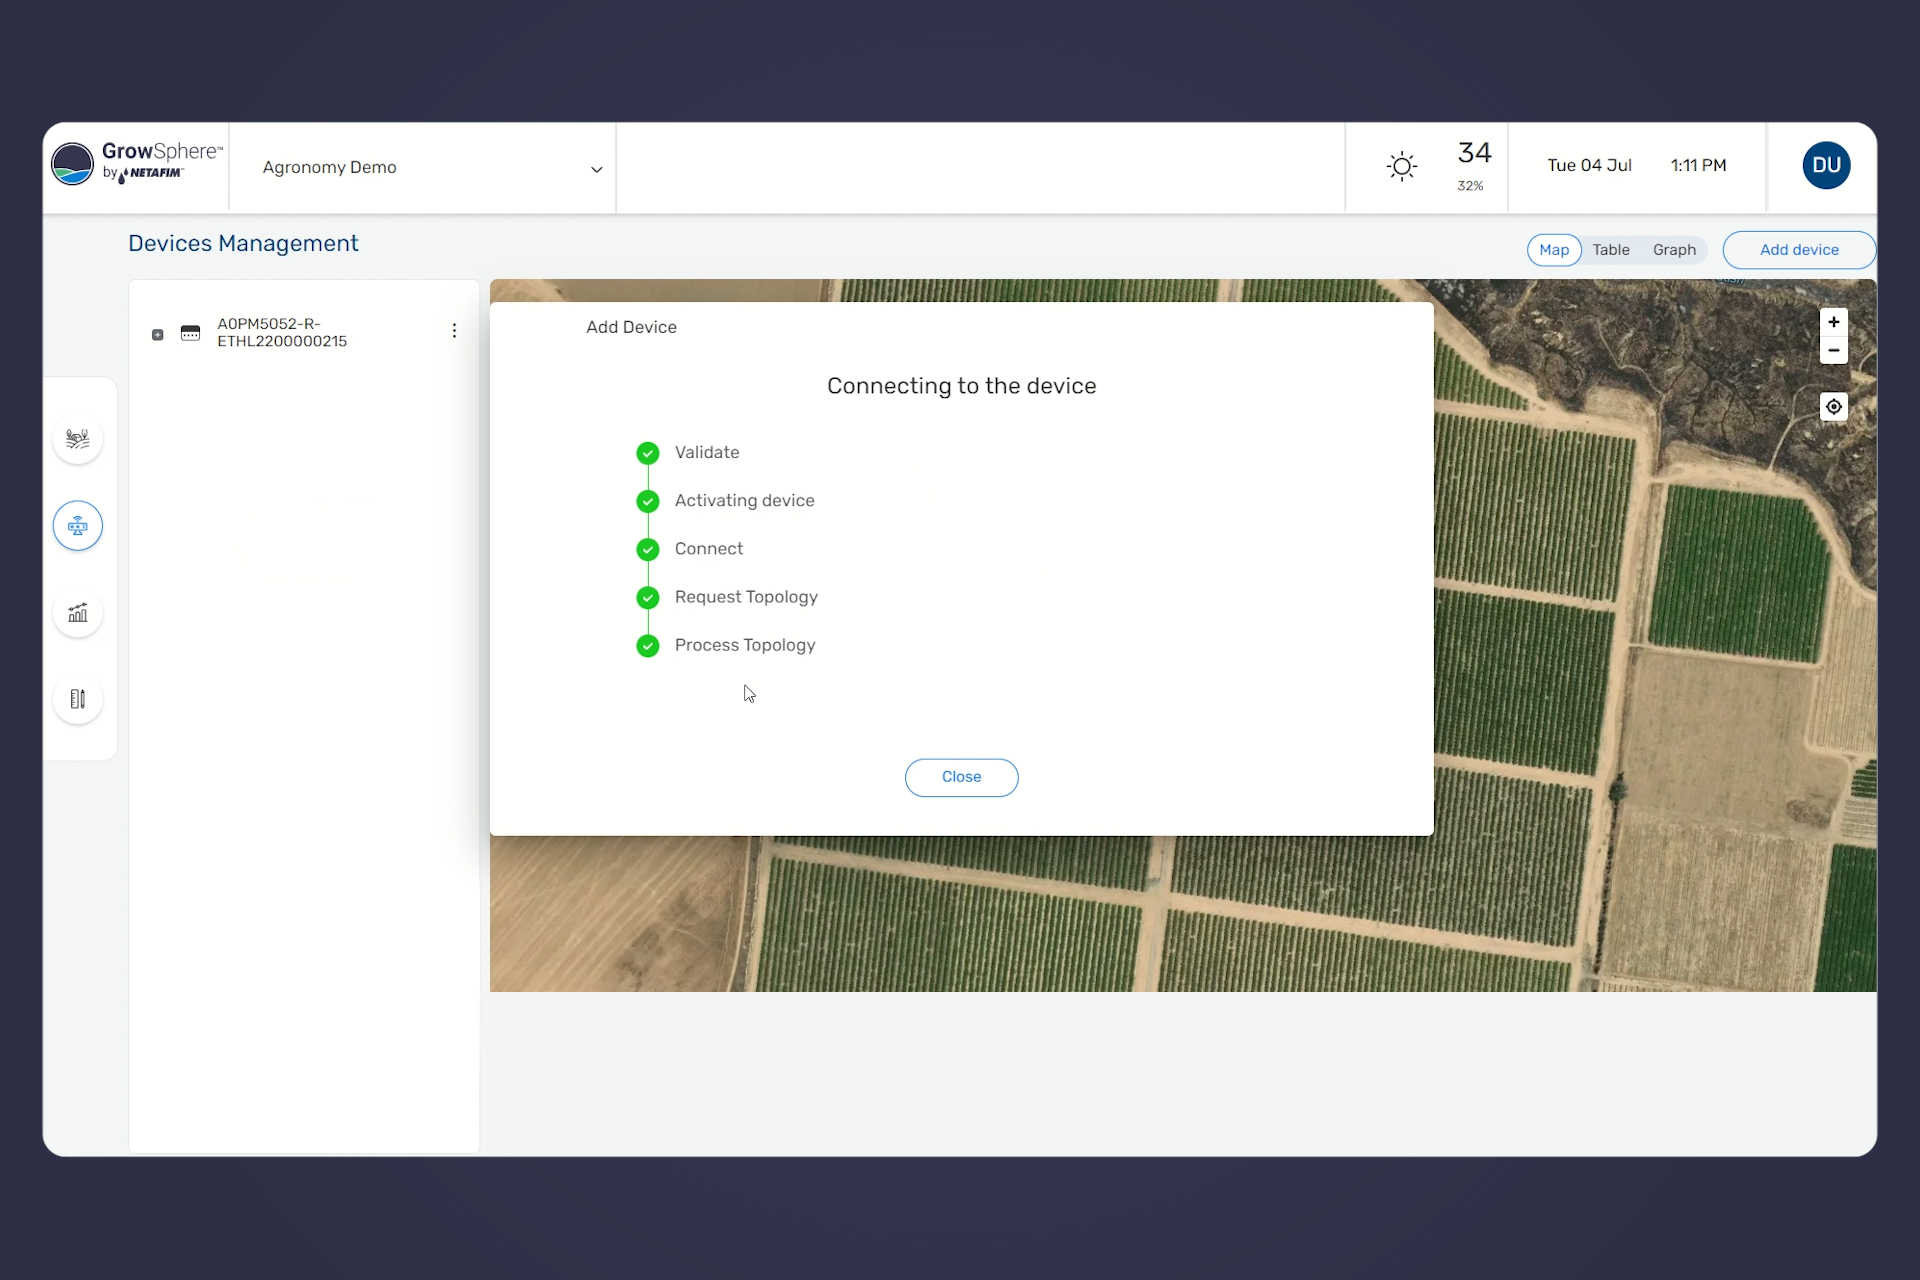Select the Map view tab

coord(1553,250)
